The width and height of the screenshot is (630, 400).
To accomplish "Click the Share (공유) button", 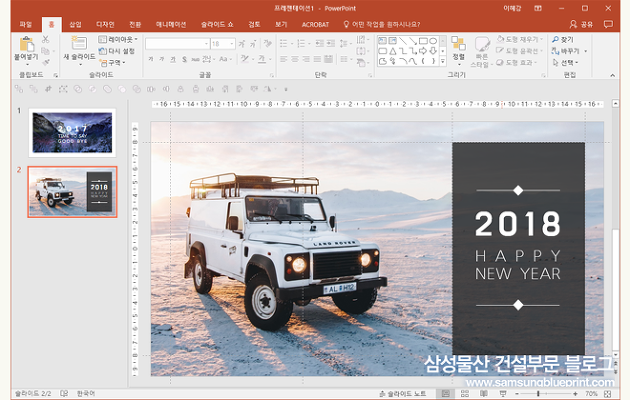I will [581, 24].
